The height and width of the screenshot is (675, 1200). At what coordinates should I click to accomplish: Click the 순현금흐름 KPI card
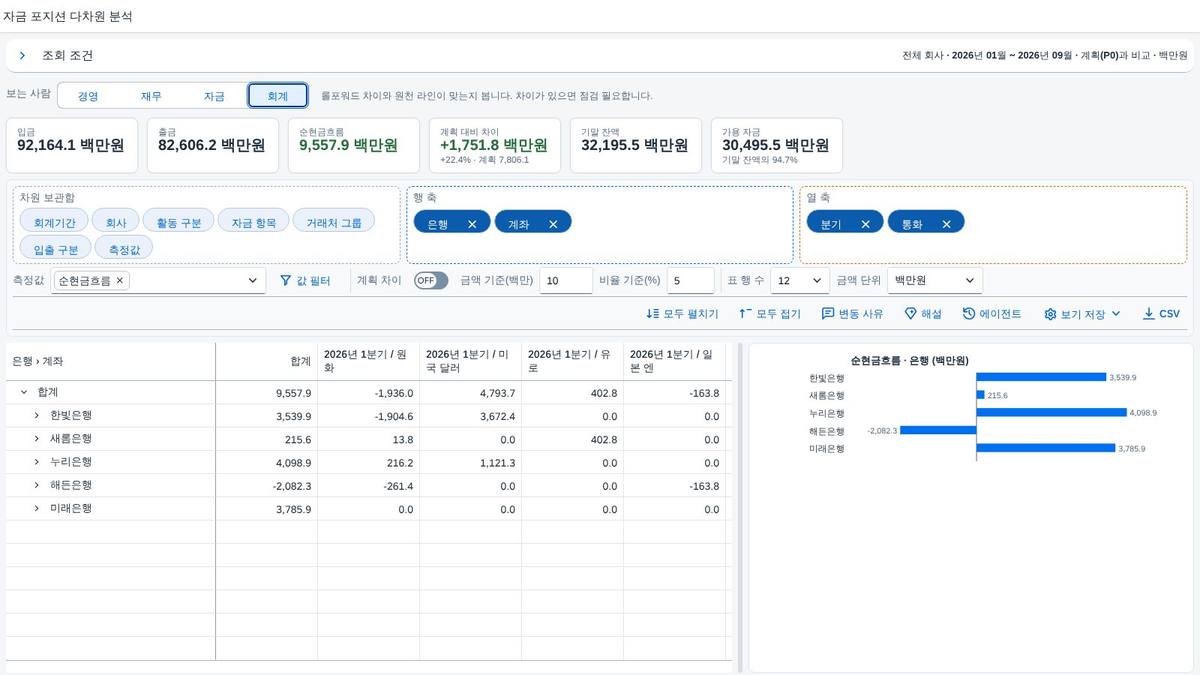(x=354, y=145)
